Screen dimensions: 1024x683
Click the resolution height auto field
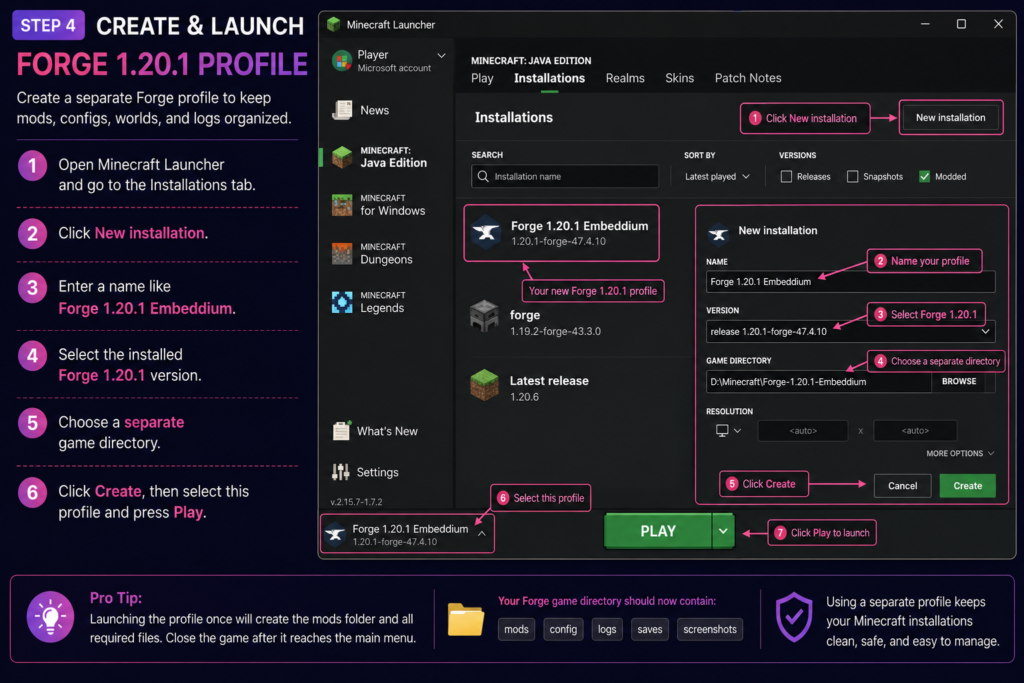click(x=915, y=430)
